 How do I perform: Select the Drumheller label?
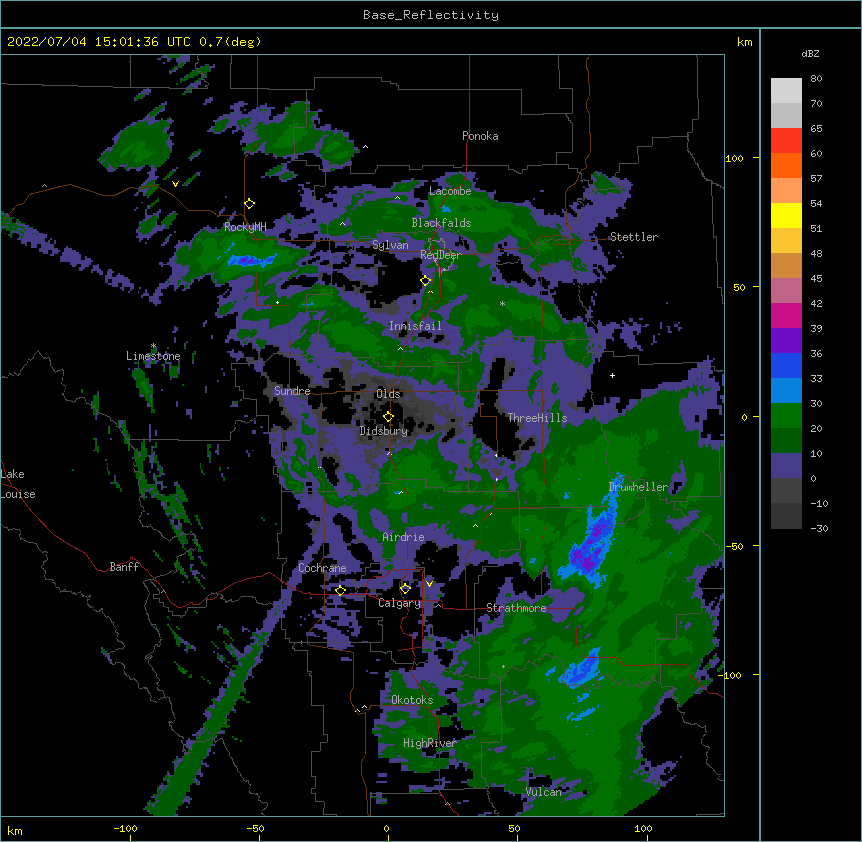click(x=638, y=487)
